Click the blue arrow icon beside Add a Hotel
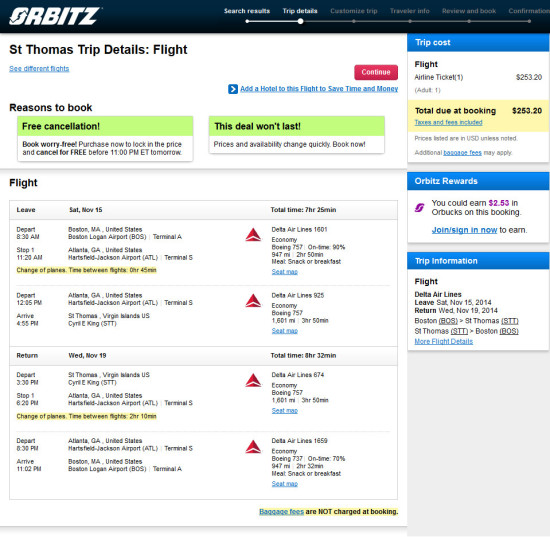The width and height of the screenshot is (550, 537). (233, 89)
